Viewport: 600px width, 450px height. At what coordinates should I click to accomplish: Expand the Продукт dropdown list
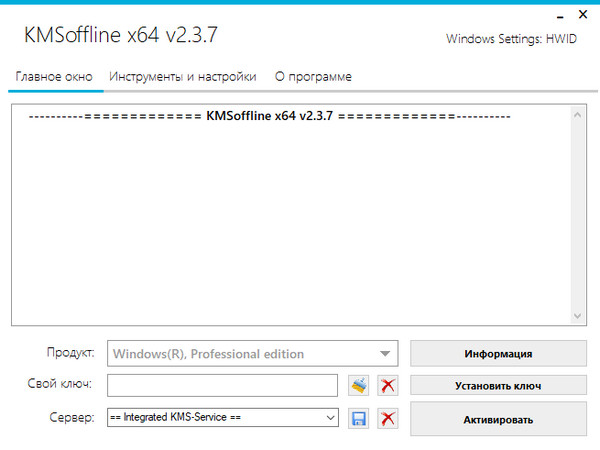click(253, 354)
